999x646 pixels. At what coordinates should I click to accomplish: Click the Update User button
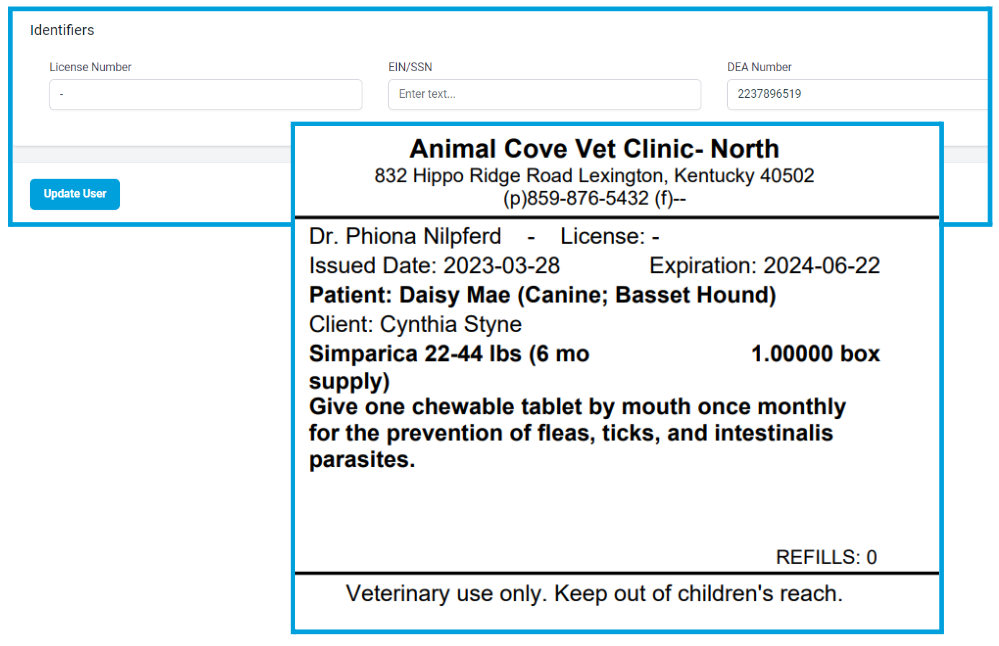(75, 194)
